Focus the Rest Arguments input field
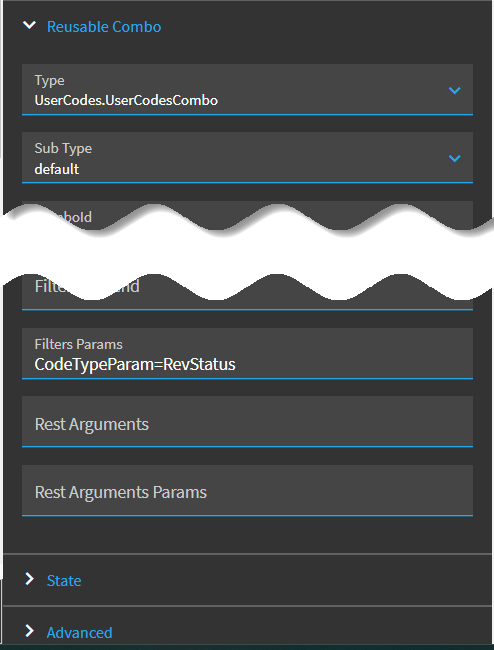 [247, 422]
